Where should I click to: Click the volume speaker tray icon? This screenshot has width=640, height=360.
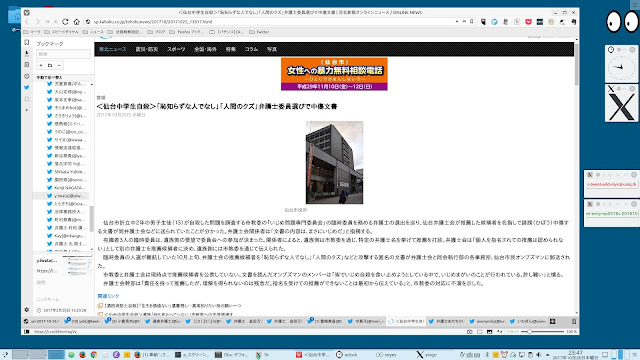point(539,355)
